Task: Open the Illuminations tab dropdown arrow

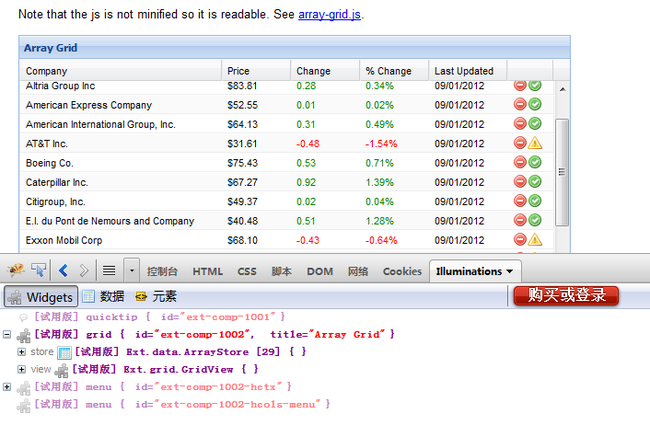Action: [x=510, y=272]
